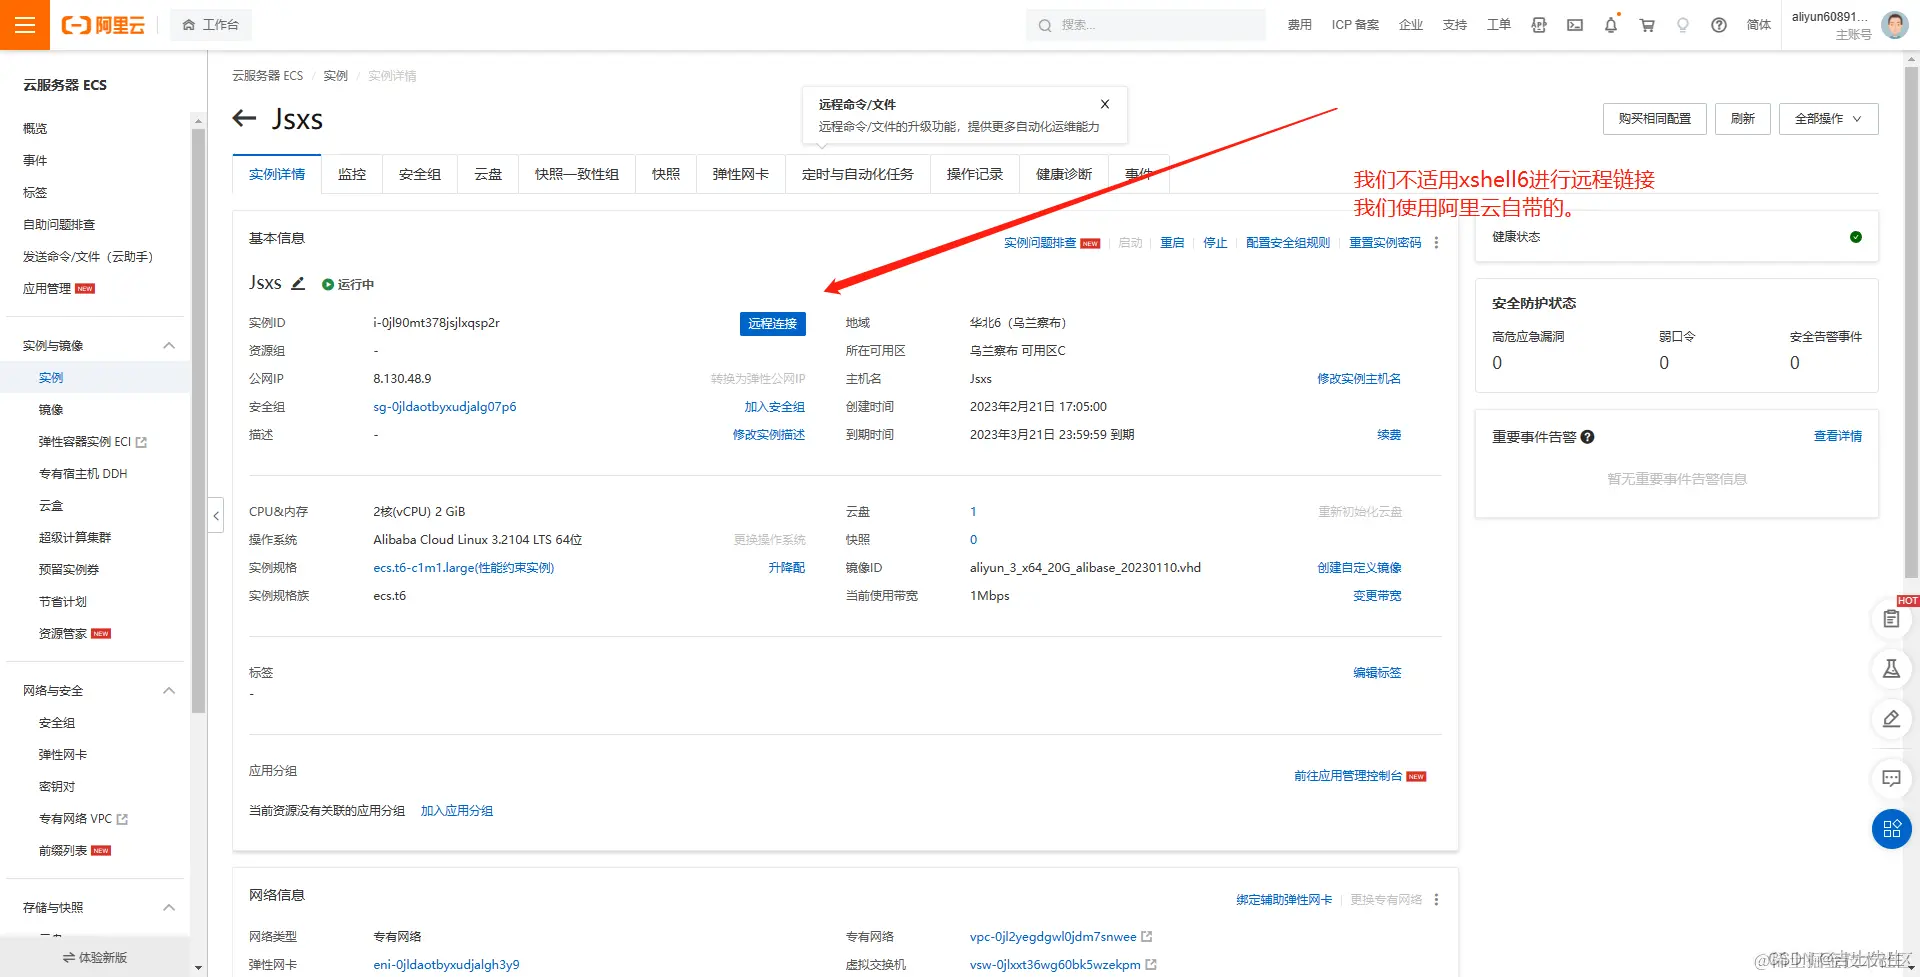1920x977 pixels.
Task: Open 概览 in the sidebar
Action: (35, 129)
